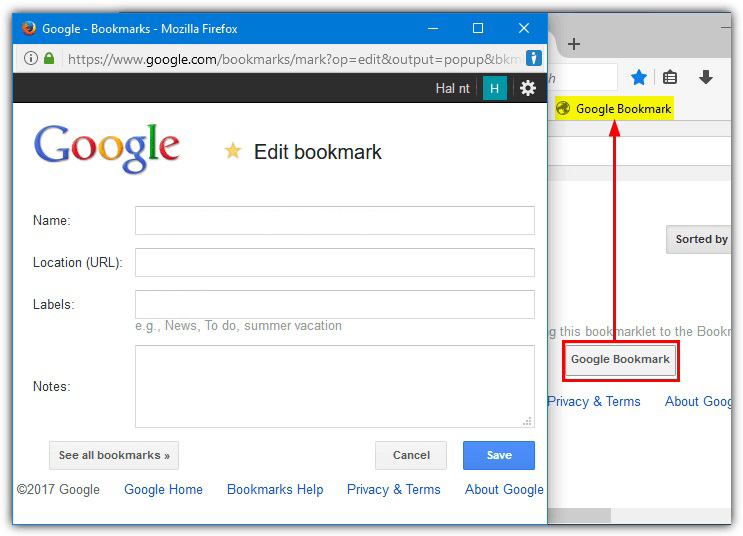The width and height of the screenshot is (743, 536).
Task: Click the highlighted Google Bookmark toolbar item
Action: click(614, 109)
